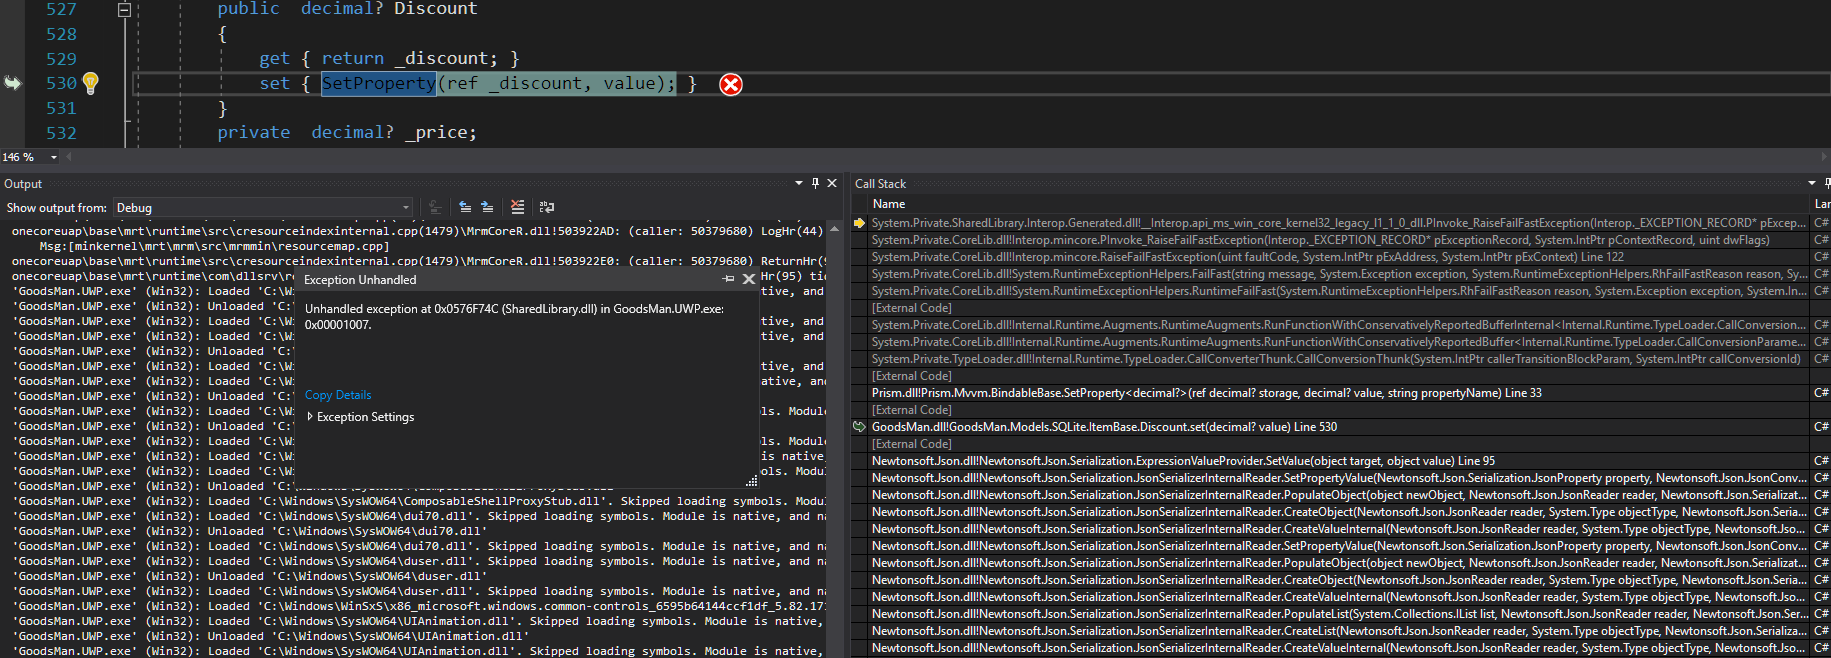
Task: Select ExpressionValueProvider.SetValue Line 95 frame
Action: 1339,461
